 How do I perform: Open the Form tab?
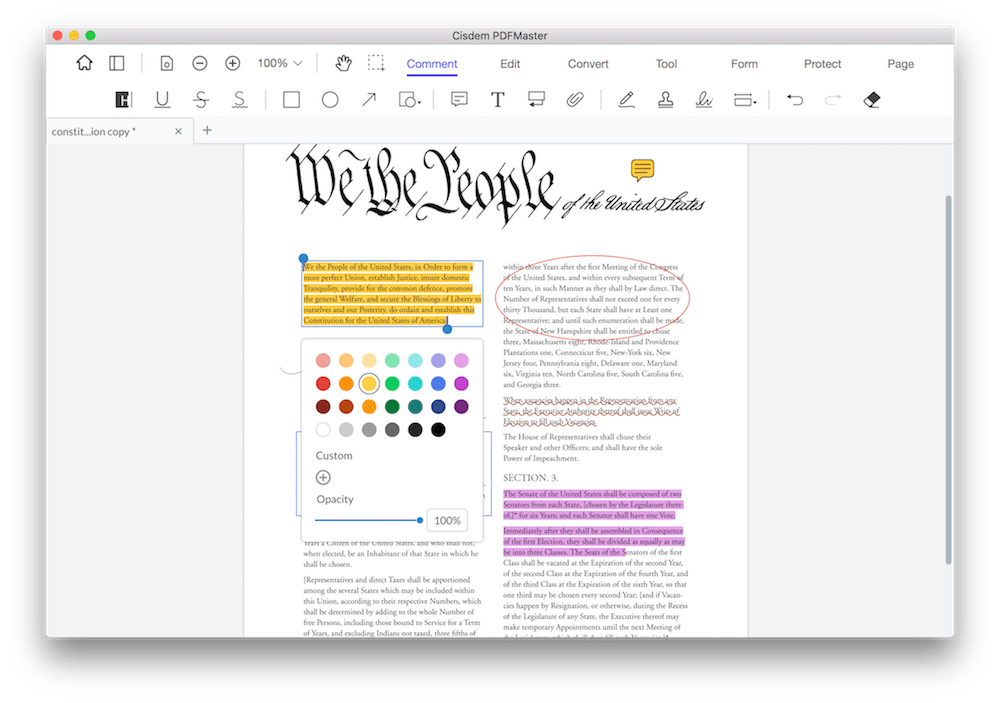[x=744, y=64]
